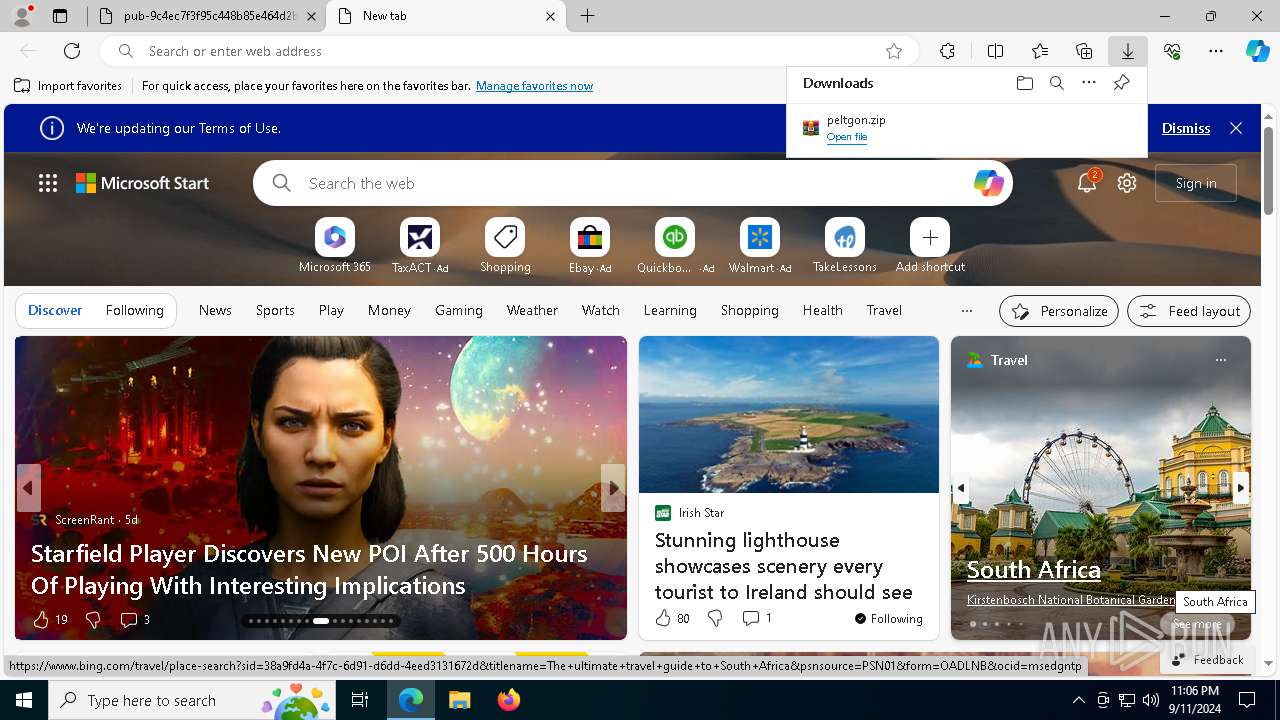Open the Personalize button
Screen dimensions: 1280x720
pos(1059,311)
